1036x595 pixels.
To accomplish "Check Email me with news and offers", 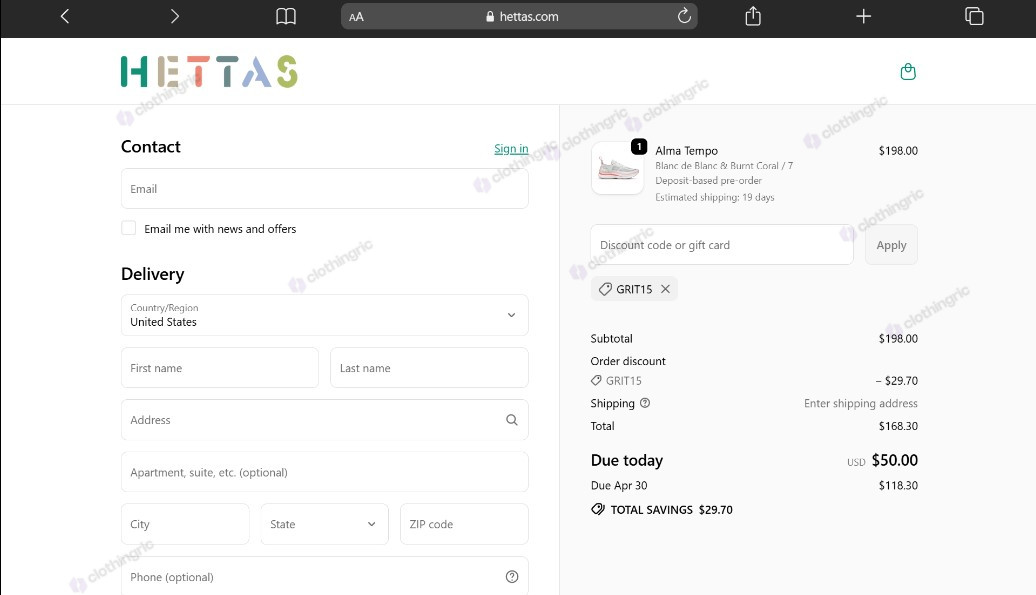I will pyautogui.click(x=129, y=228).
